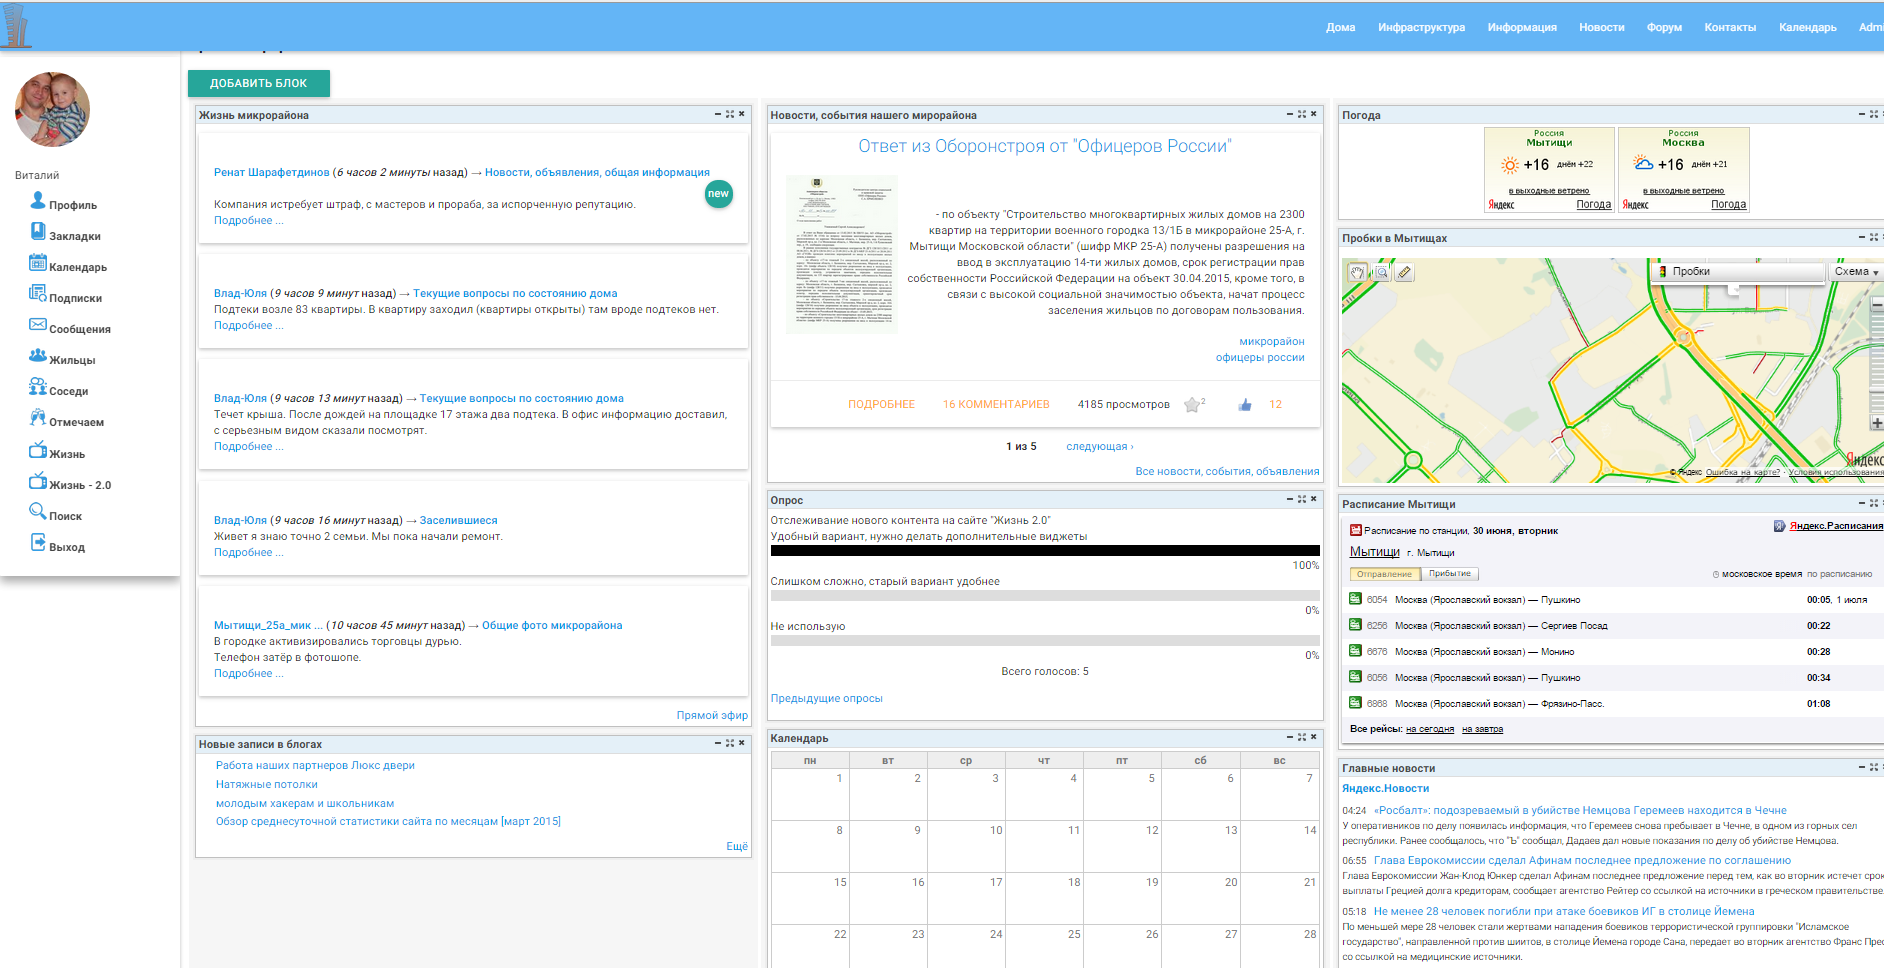1884x968 pixels.
Task: Expand the Опрос block to fullscreen
Action: 1302,499
